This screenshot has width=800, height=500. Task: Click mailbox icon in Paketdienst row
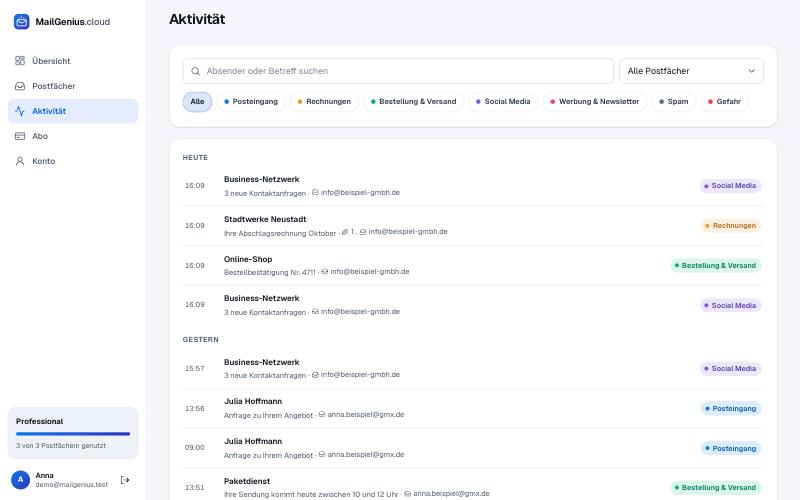point(407,493)
